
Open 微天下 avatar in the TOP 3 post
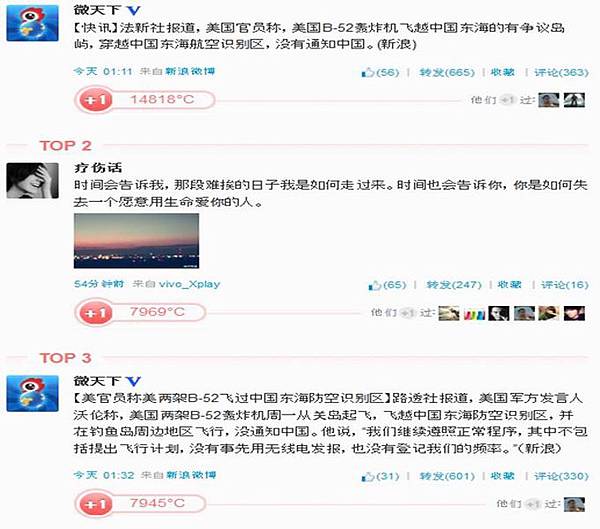[33, 393]
